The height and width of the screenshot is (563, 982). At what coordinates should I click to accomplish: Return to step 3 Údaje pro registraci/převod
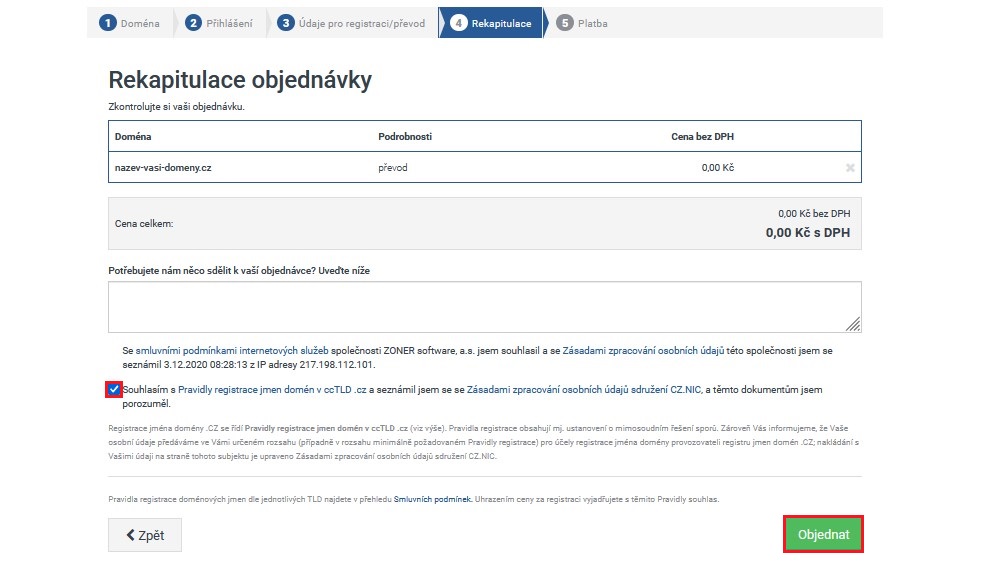click(x=354, y=23)
